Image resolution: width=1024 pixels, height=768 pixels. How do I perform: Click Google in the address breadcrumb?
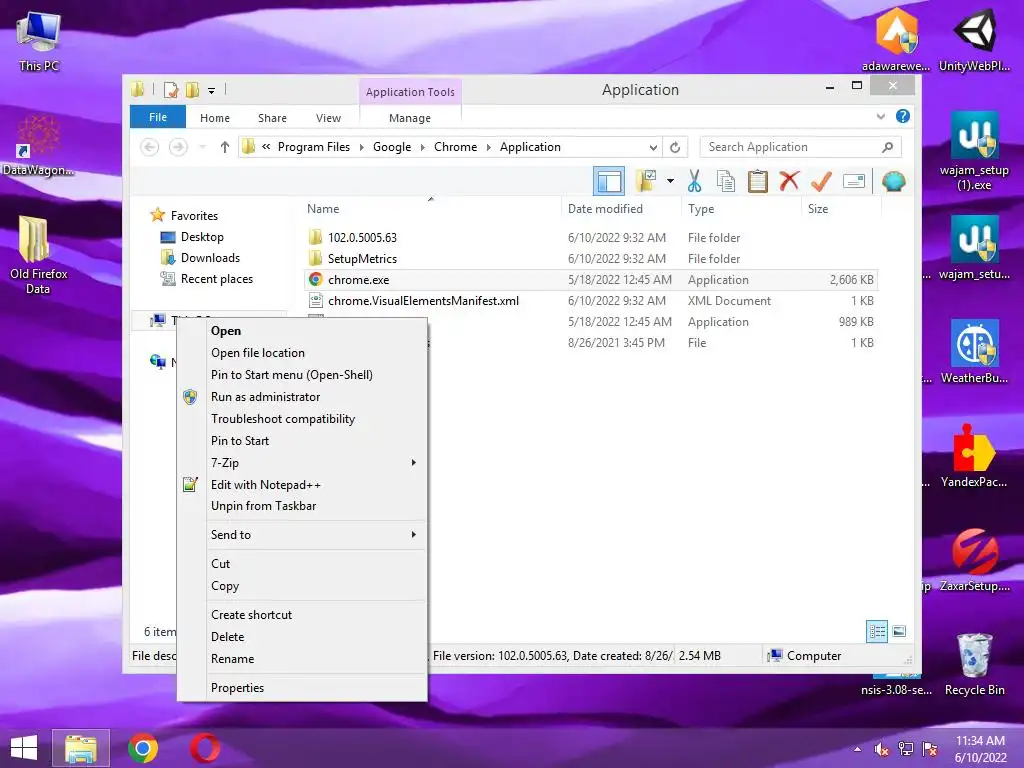click(392, 147)
